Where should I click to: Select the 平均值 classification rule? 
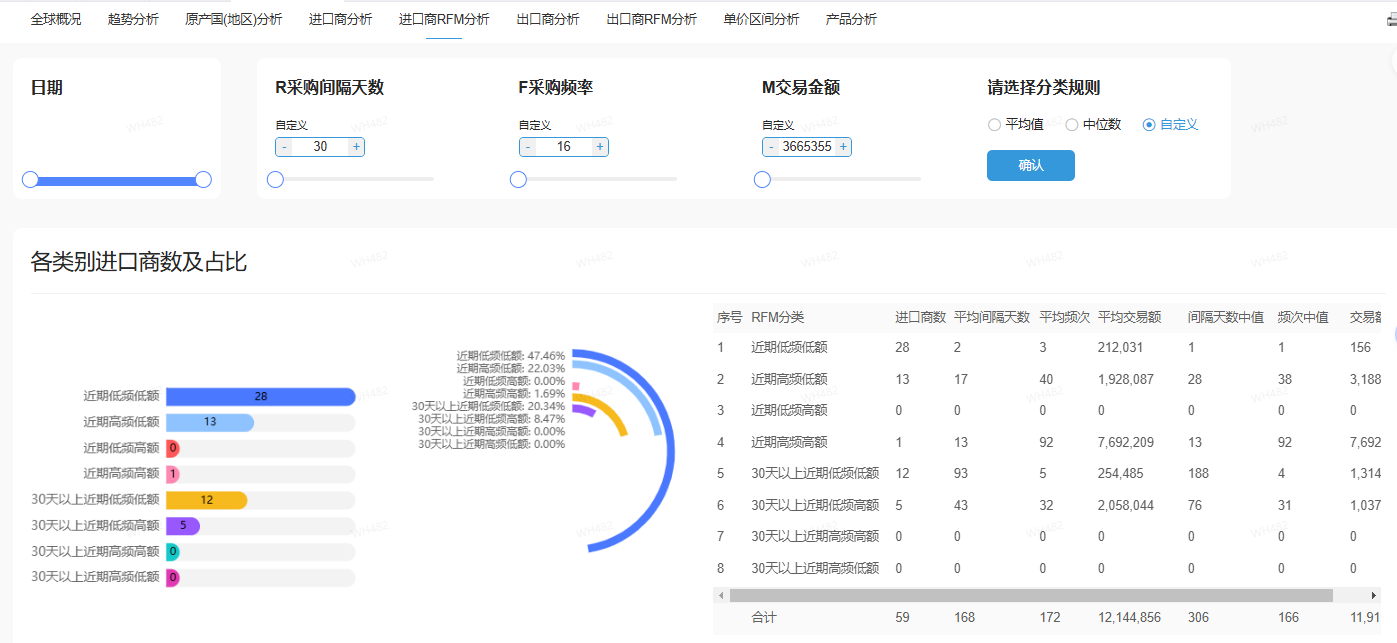tap(994, 125)
